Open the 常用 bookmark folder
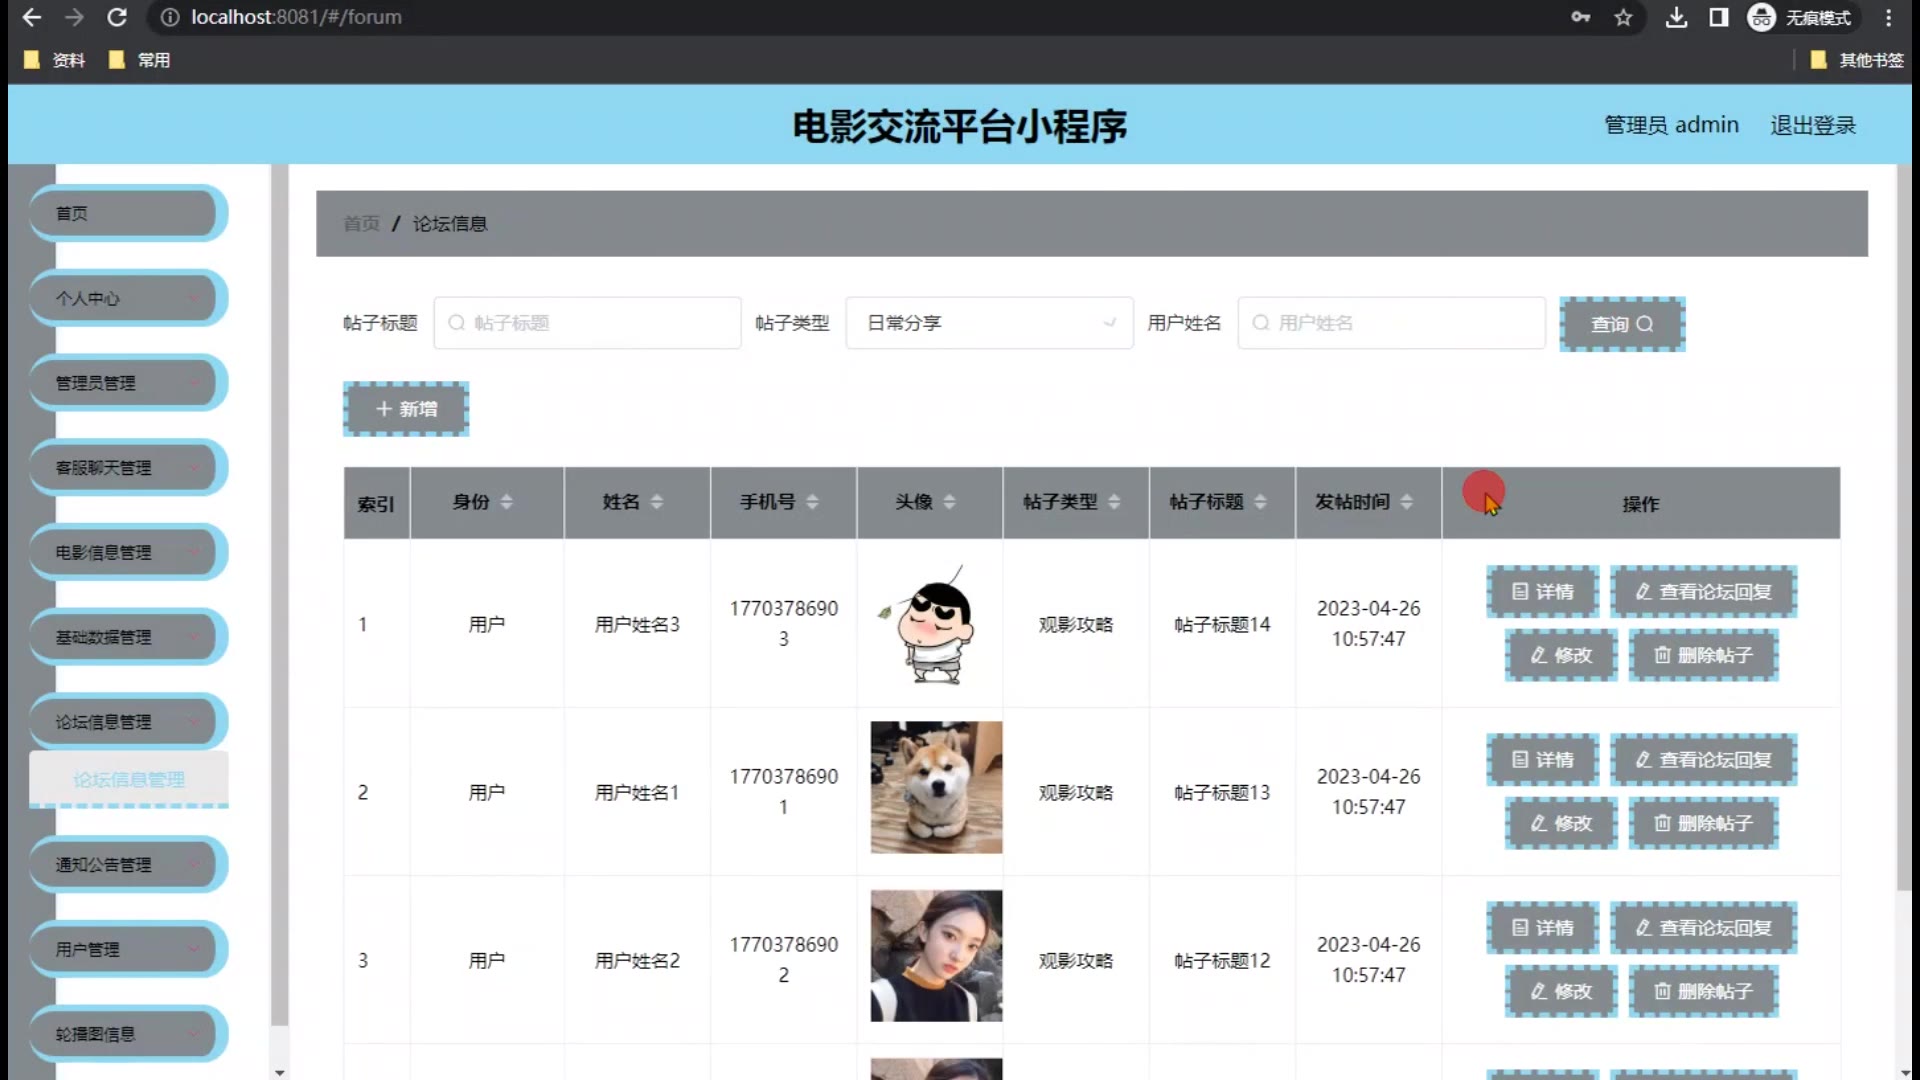The width and height of the screenshot is (1920, 1080). tap(139, 60)
